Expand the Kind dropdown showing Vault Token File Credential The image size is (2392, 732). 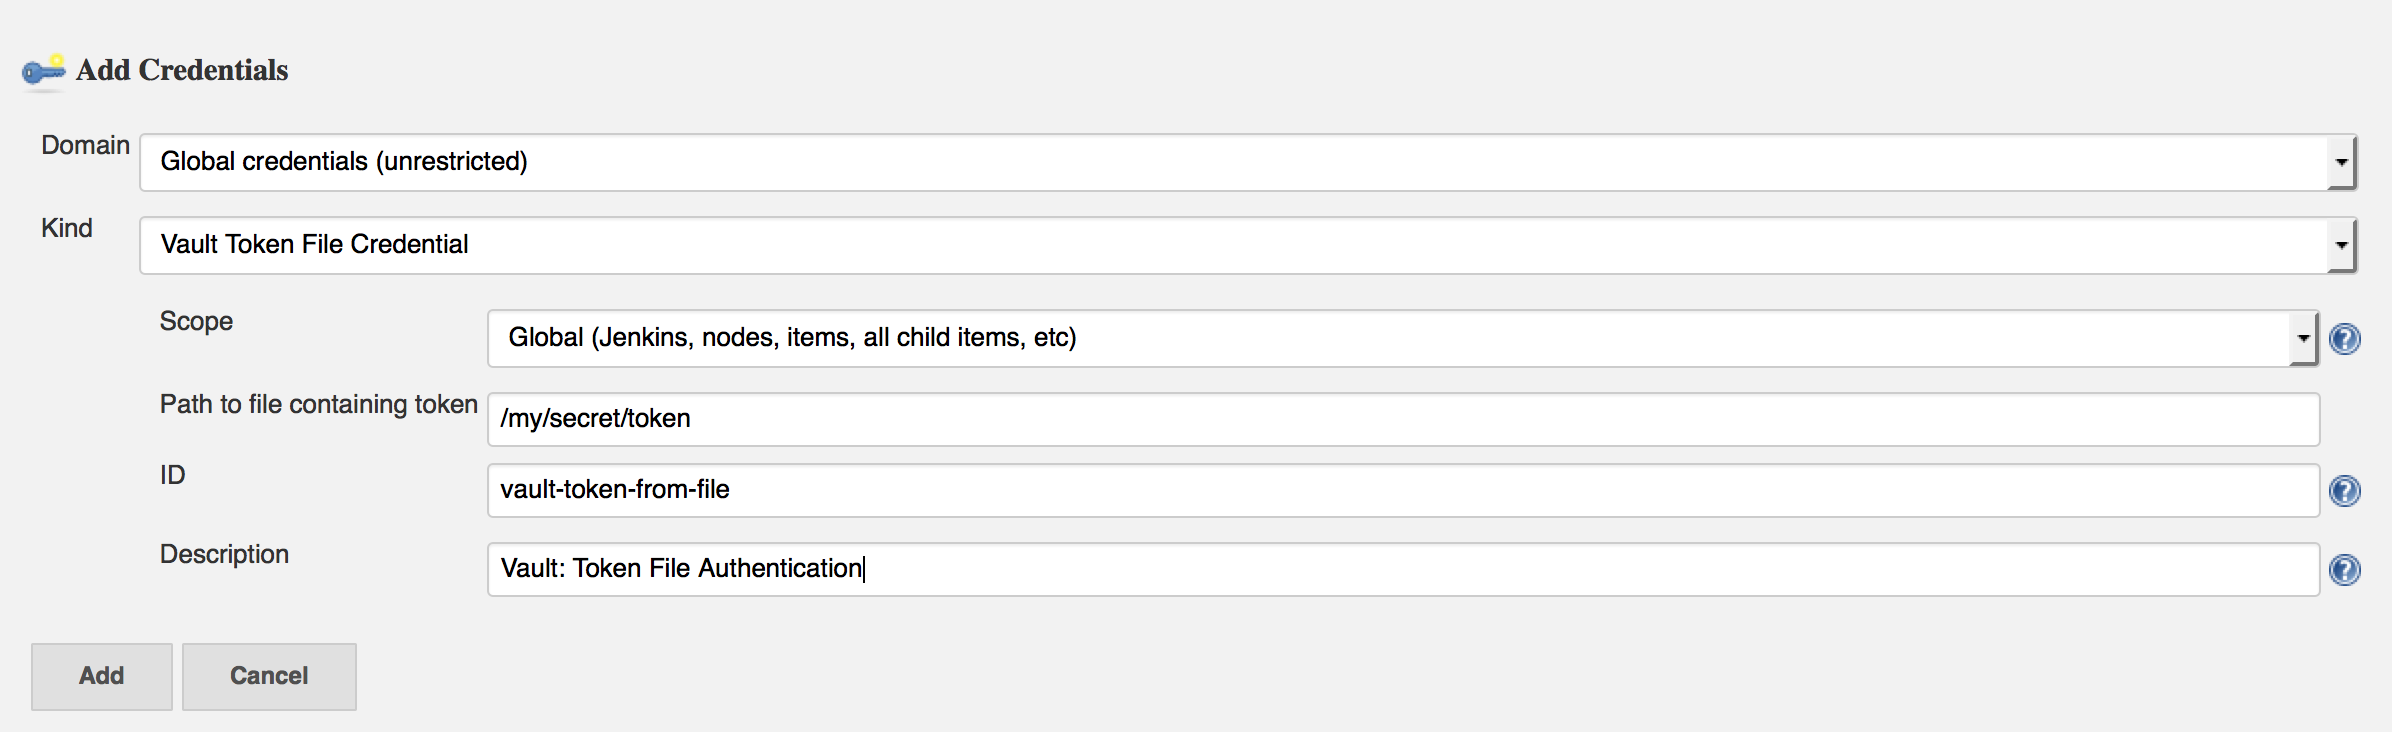tap(1248, 245)
